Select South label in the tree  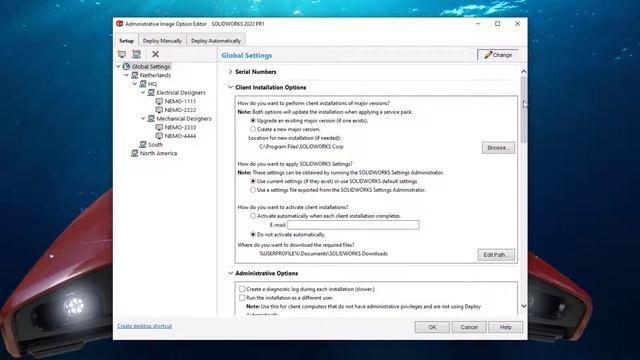click(155, 144)
